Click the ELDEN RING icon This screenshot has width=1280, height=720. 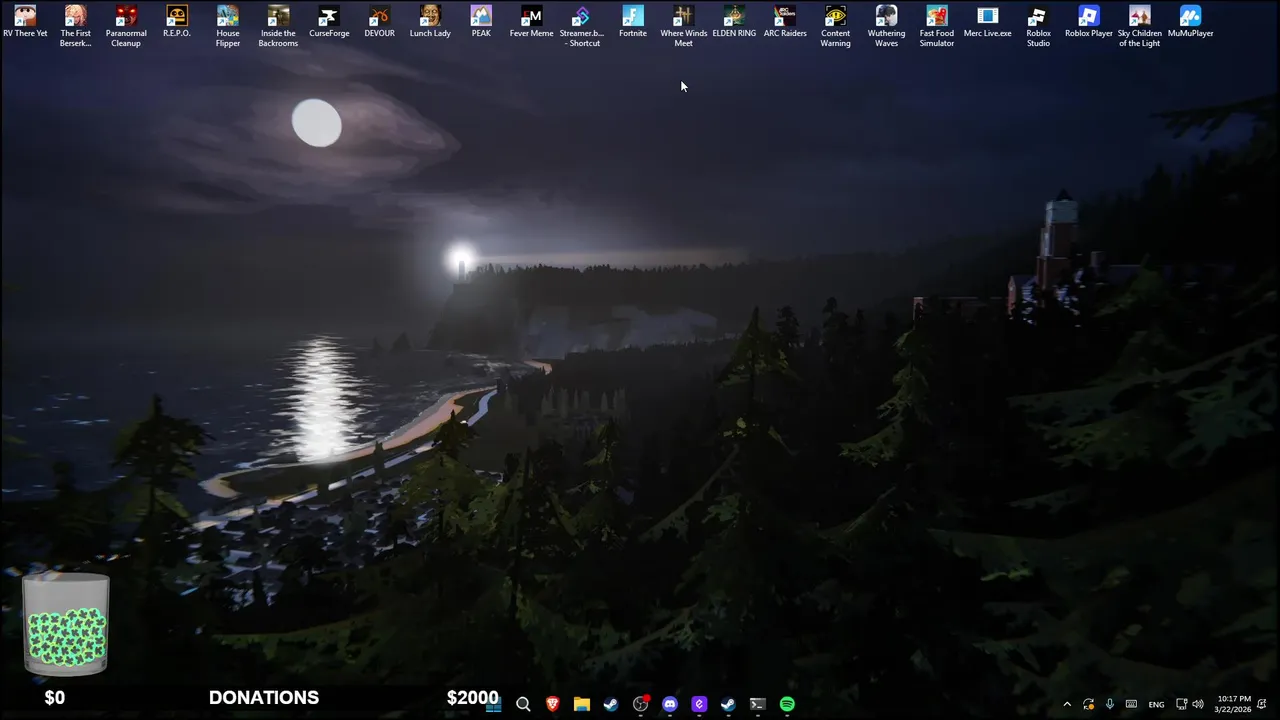click(x=734, y=23)
